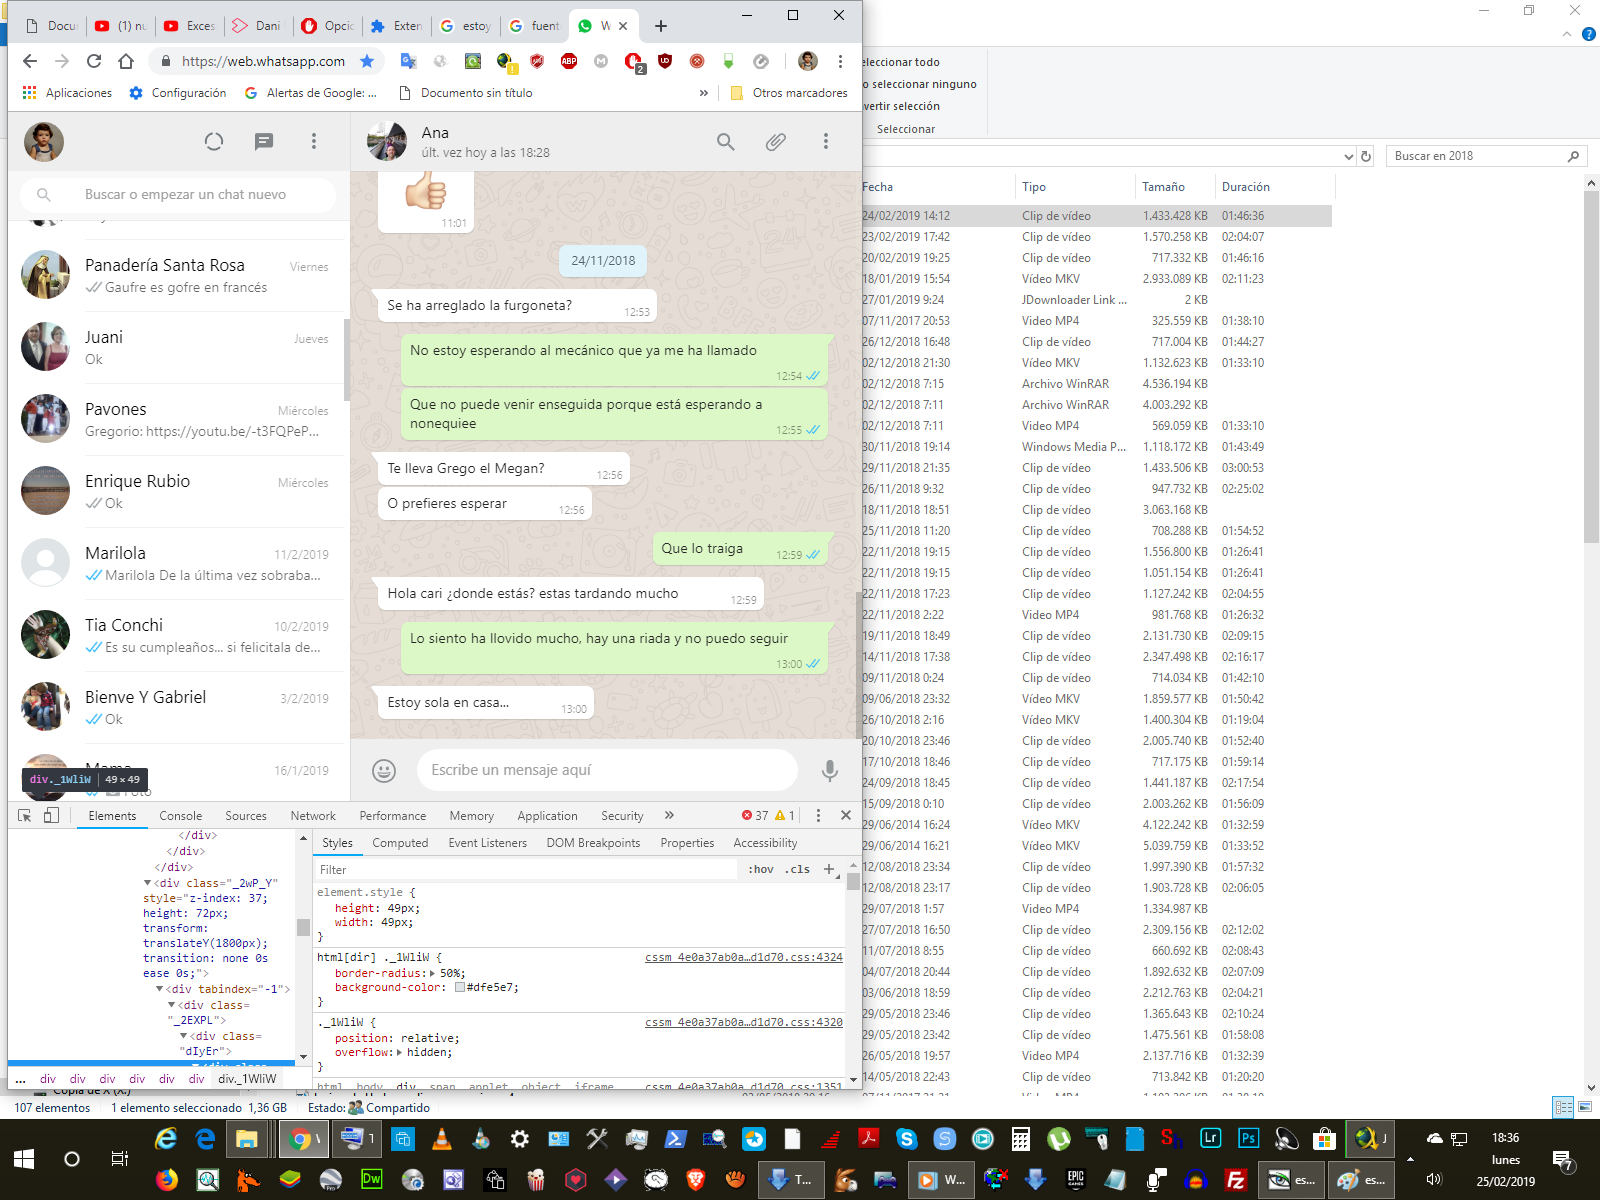Click the #dfe5e7 background color swatch
This screenshot has width=1600, height=1200.
pyautogui.click(x=460, y=987)
